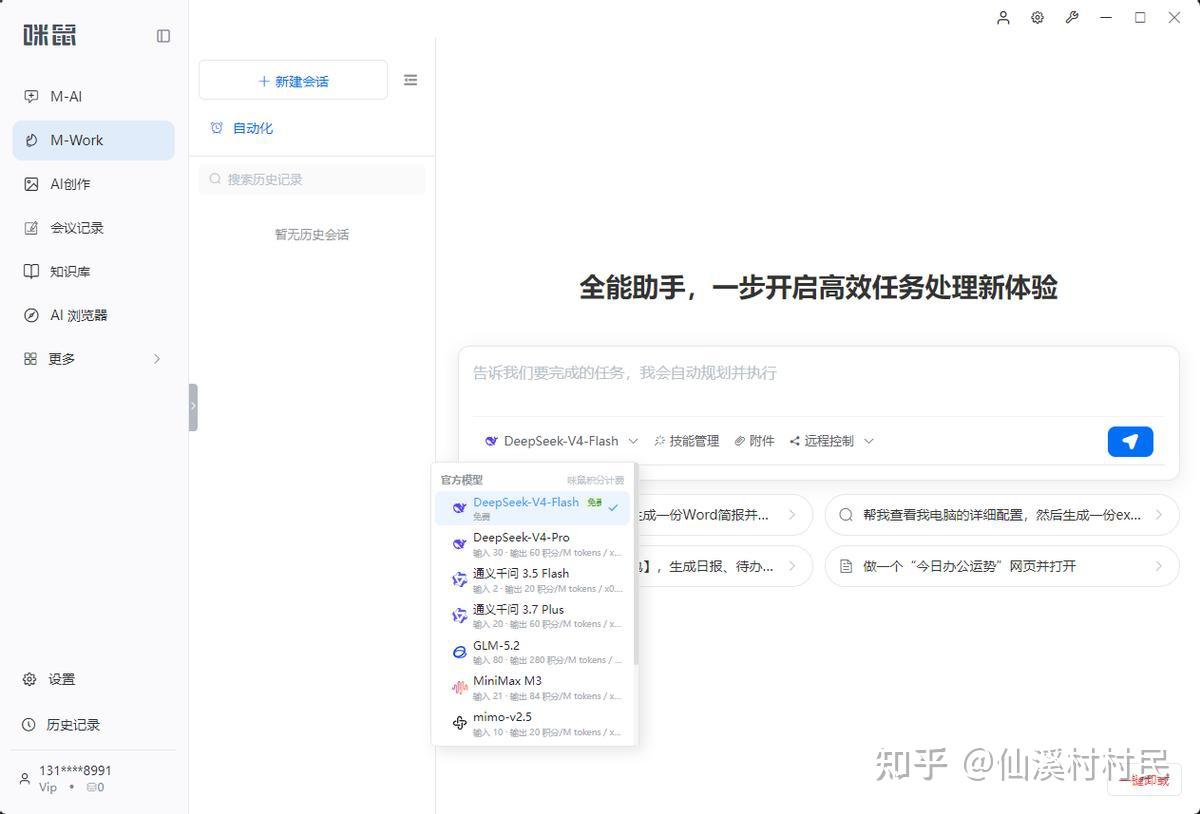Click chevron on 今日办公运势 suggestion
This screenshot has height=814, width=1200.
tap(1159, 566)
